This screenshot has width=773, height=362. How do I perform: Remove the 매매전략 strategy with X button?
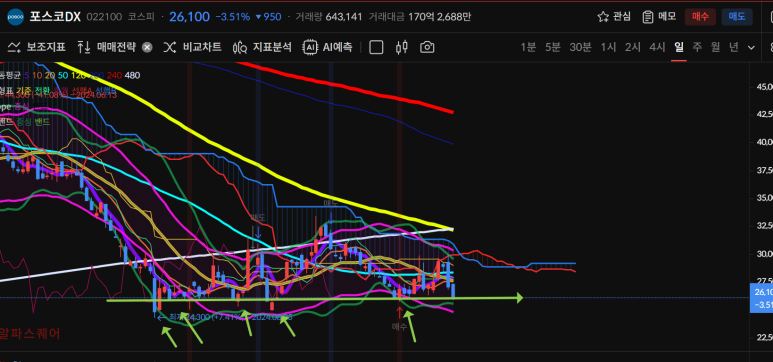point(147,47)
